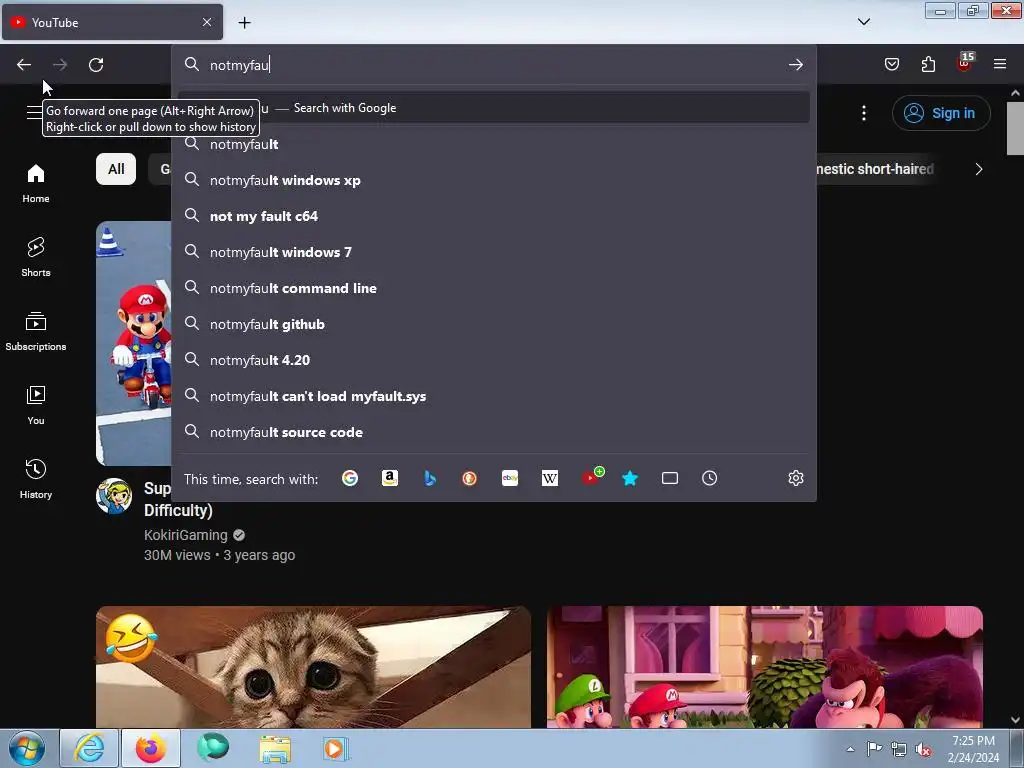Screen dimensions: 1024x768
Task: Choose suggestion "notmyfault 4.20"
Action: (494, 360)
